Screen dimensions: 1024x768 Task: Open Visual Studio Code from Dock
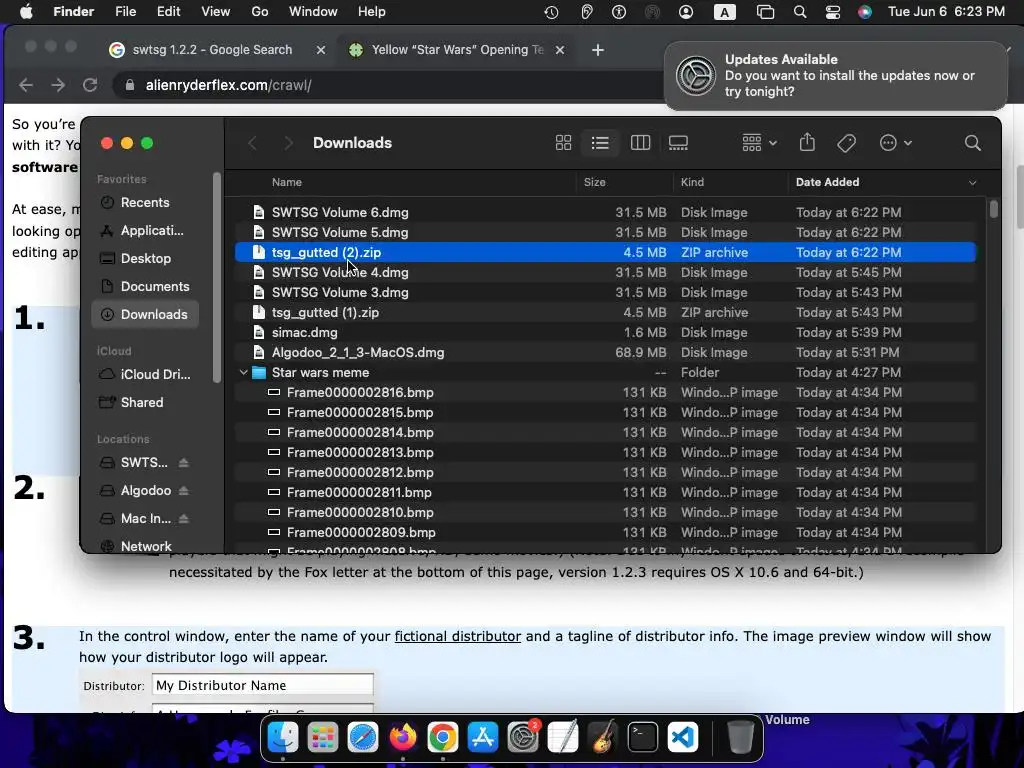click(x=683, y=737)
